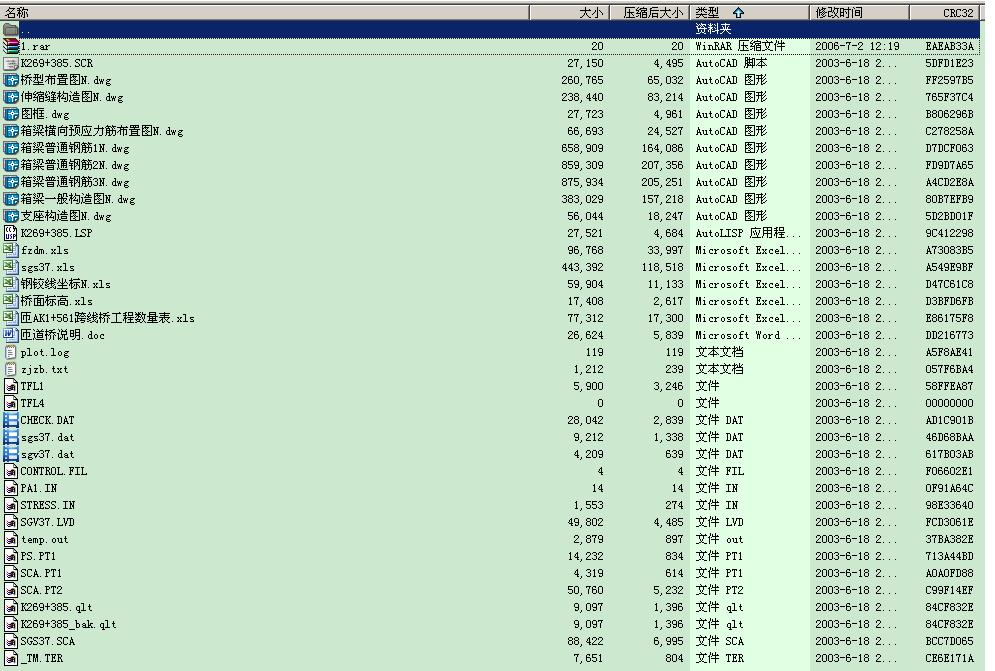Click the 匝道桥说明.doc Word icon
This screenshot has width=995, height=671.
[11, 335]
